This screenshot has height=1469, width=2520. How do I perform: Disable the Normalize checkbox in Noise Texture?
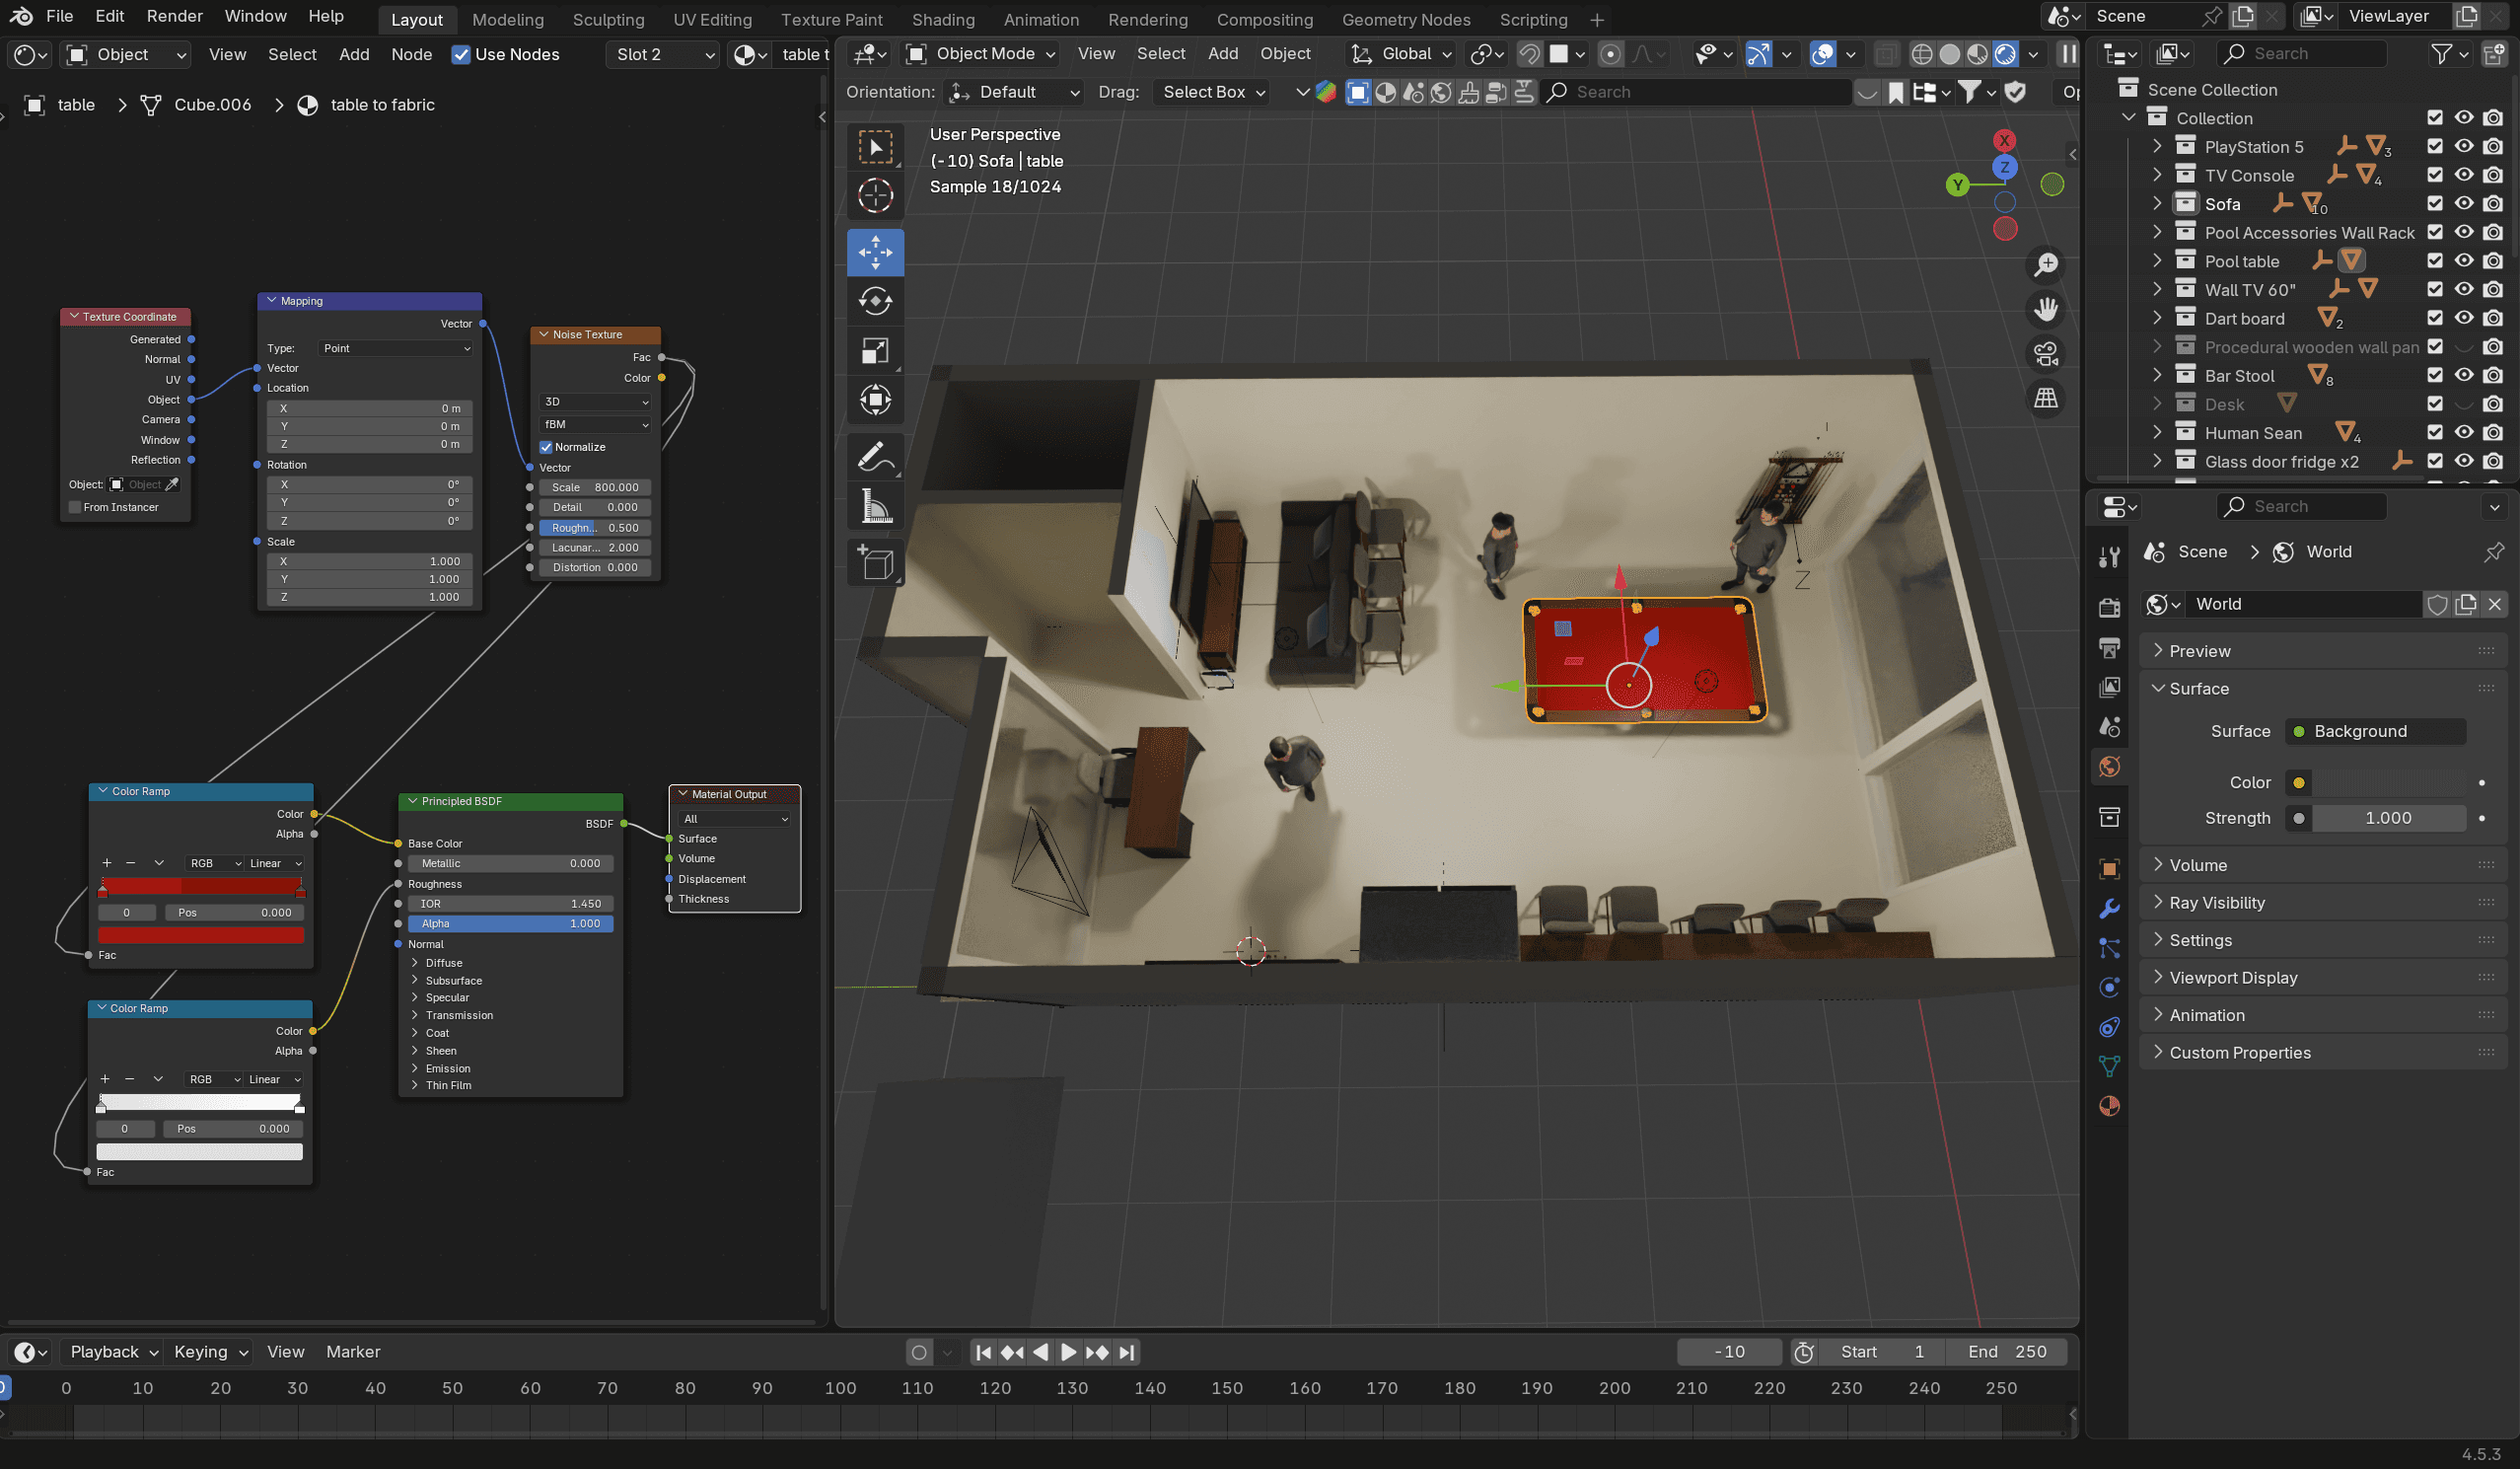pos(546,447)
